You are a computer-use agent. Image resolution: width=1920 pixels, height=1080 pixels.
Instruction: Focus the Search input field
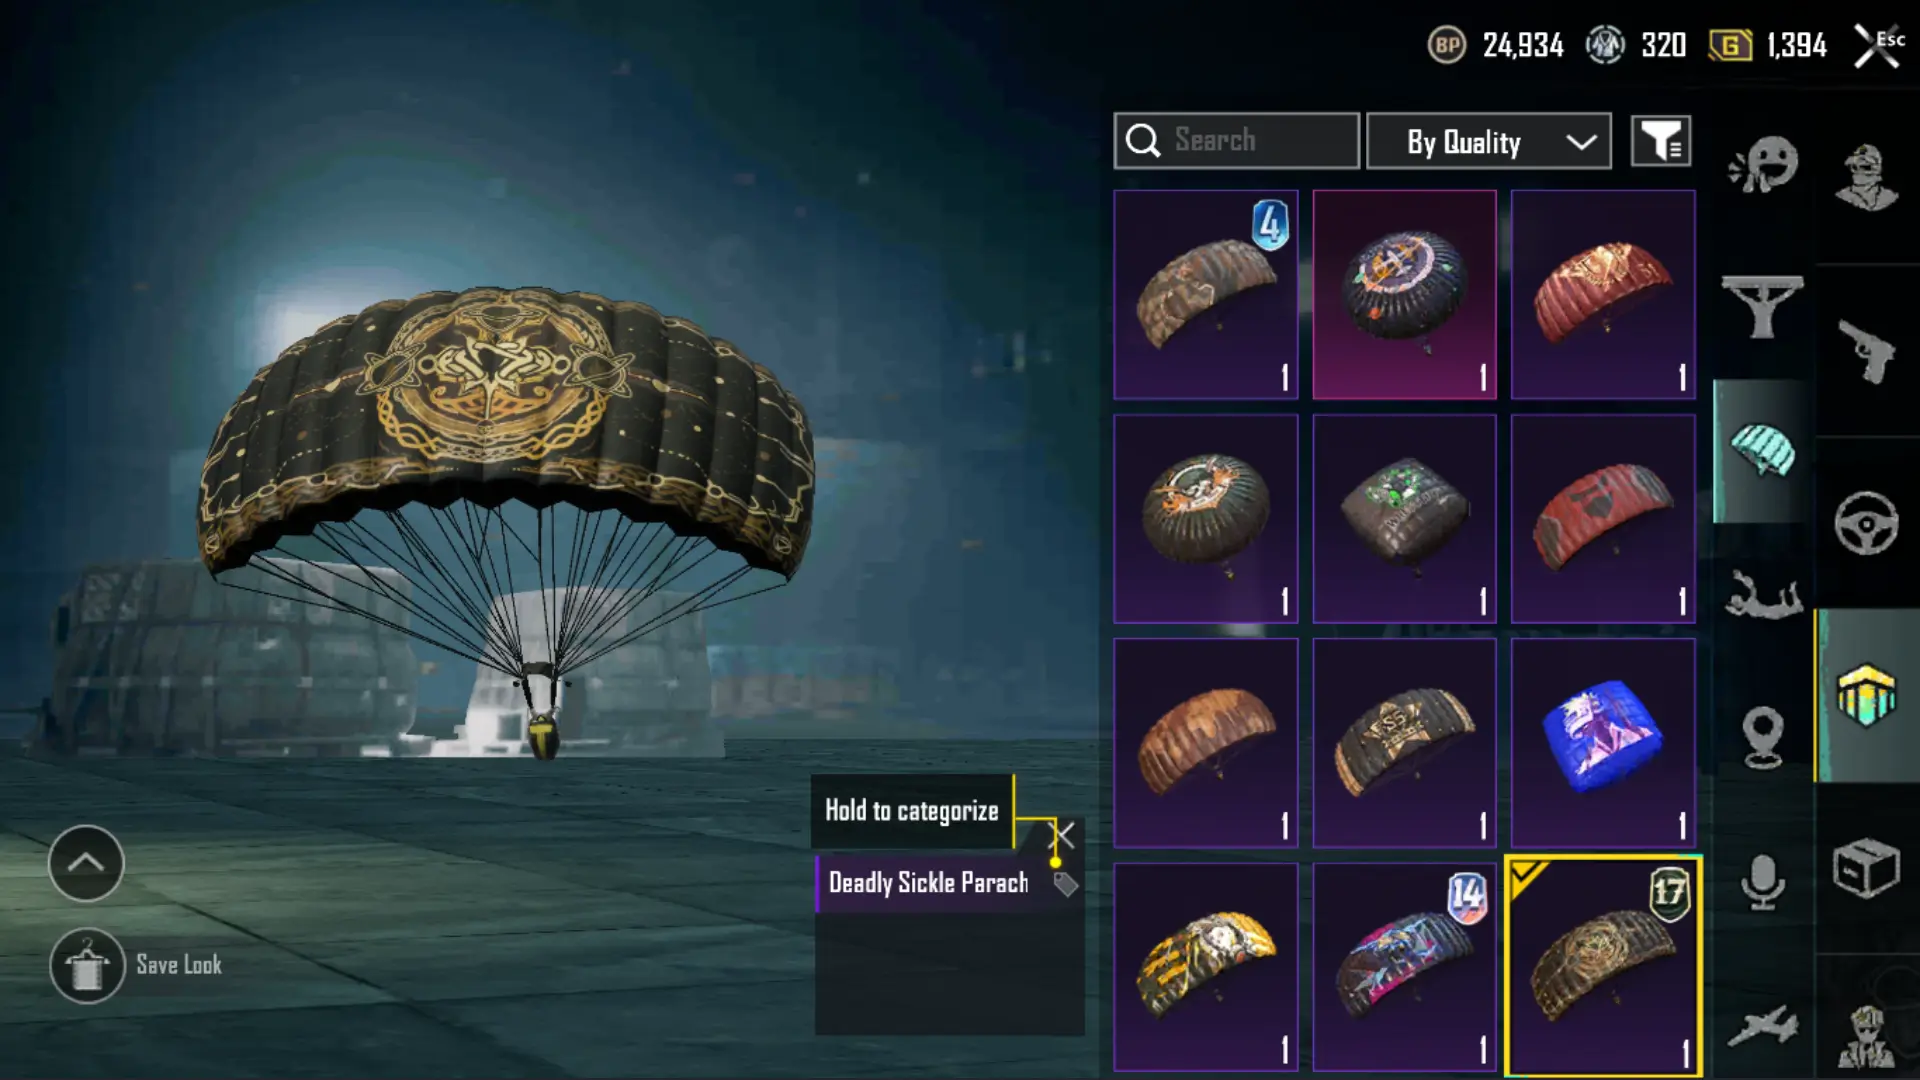click(1236, 141)
